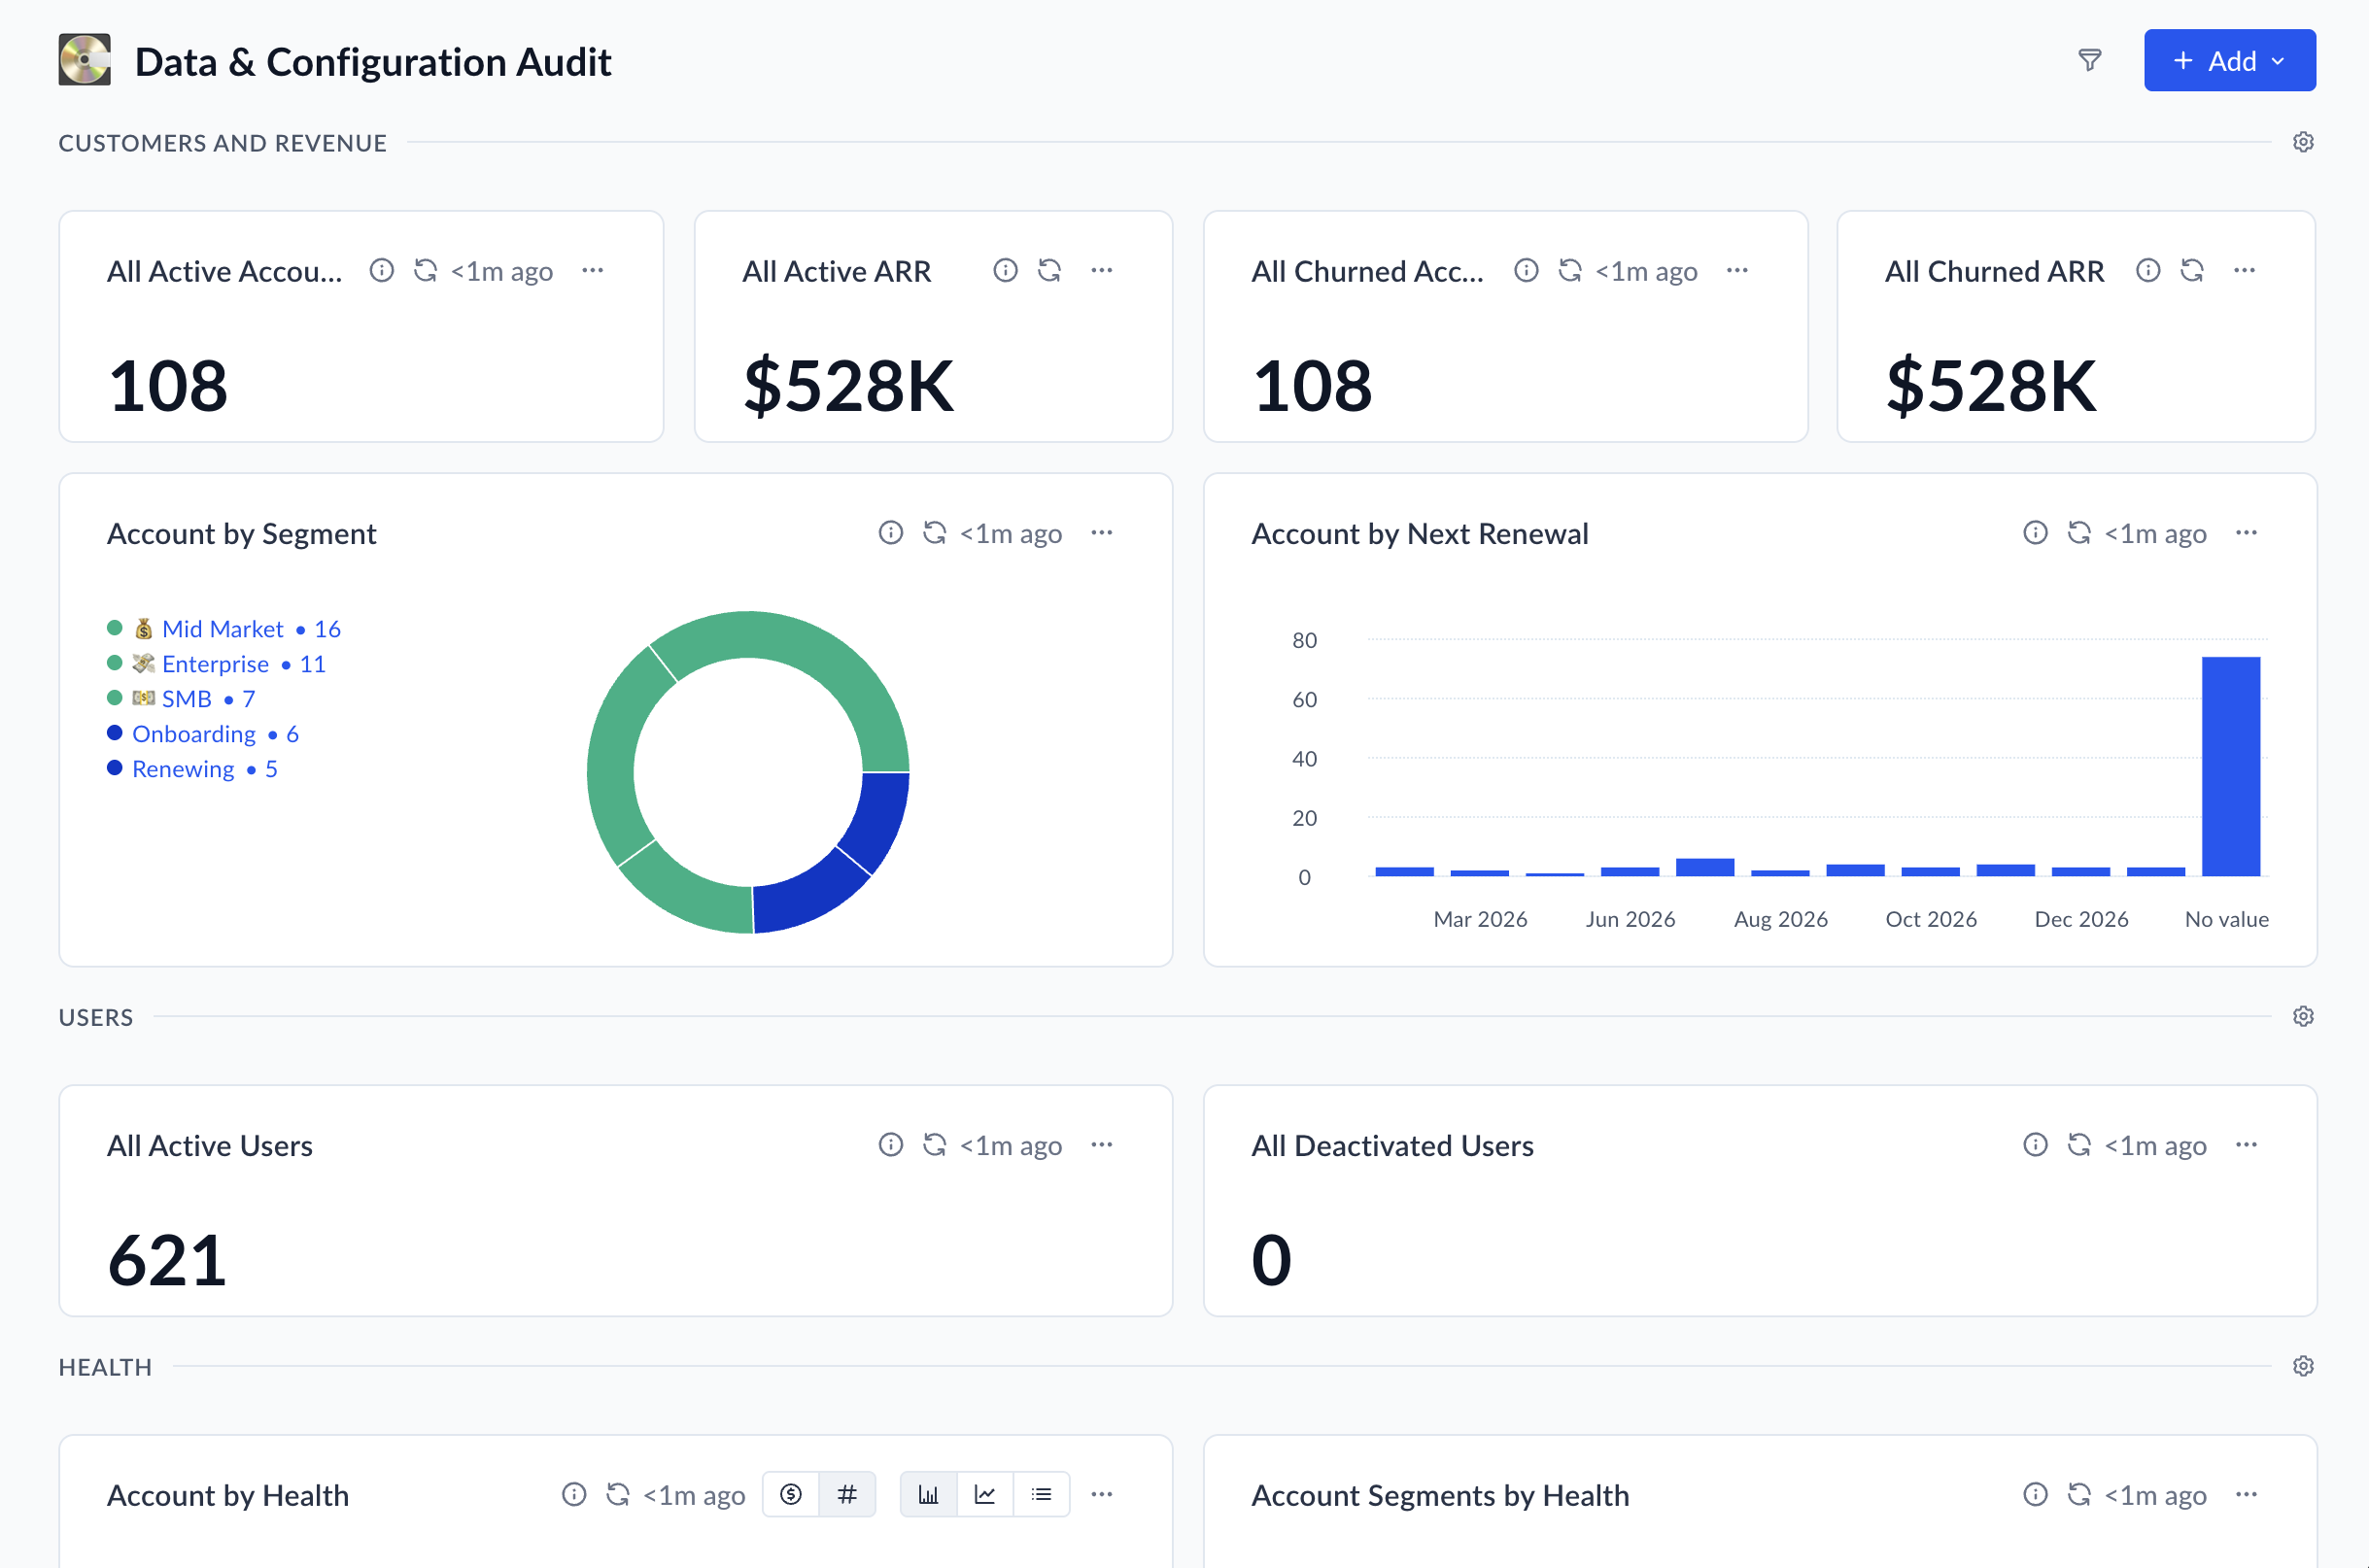
Task: Open the dashboard filter icon
Action: 2089,61
